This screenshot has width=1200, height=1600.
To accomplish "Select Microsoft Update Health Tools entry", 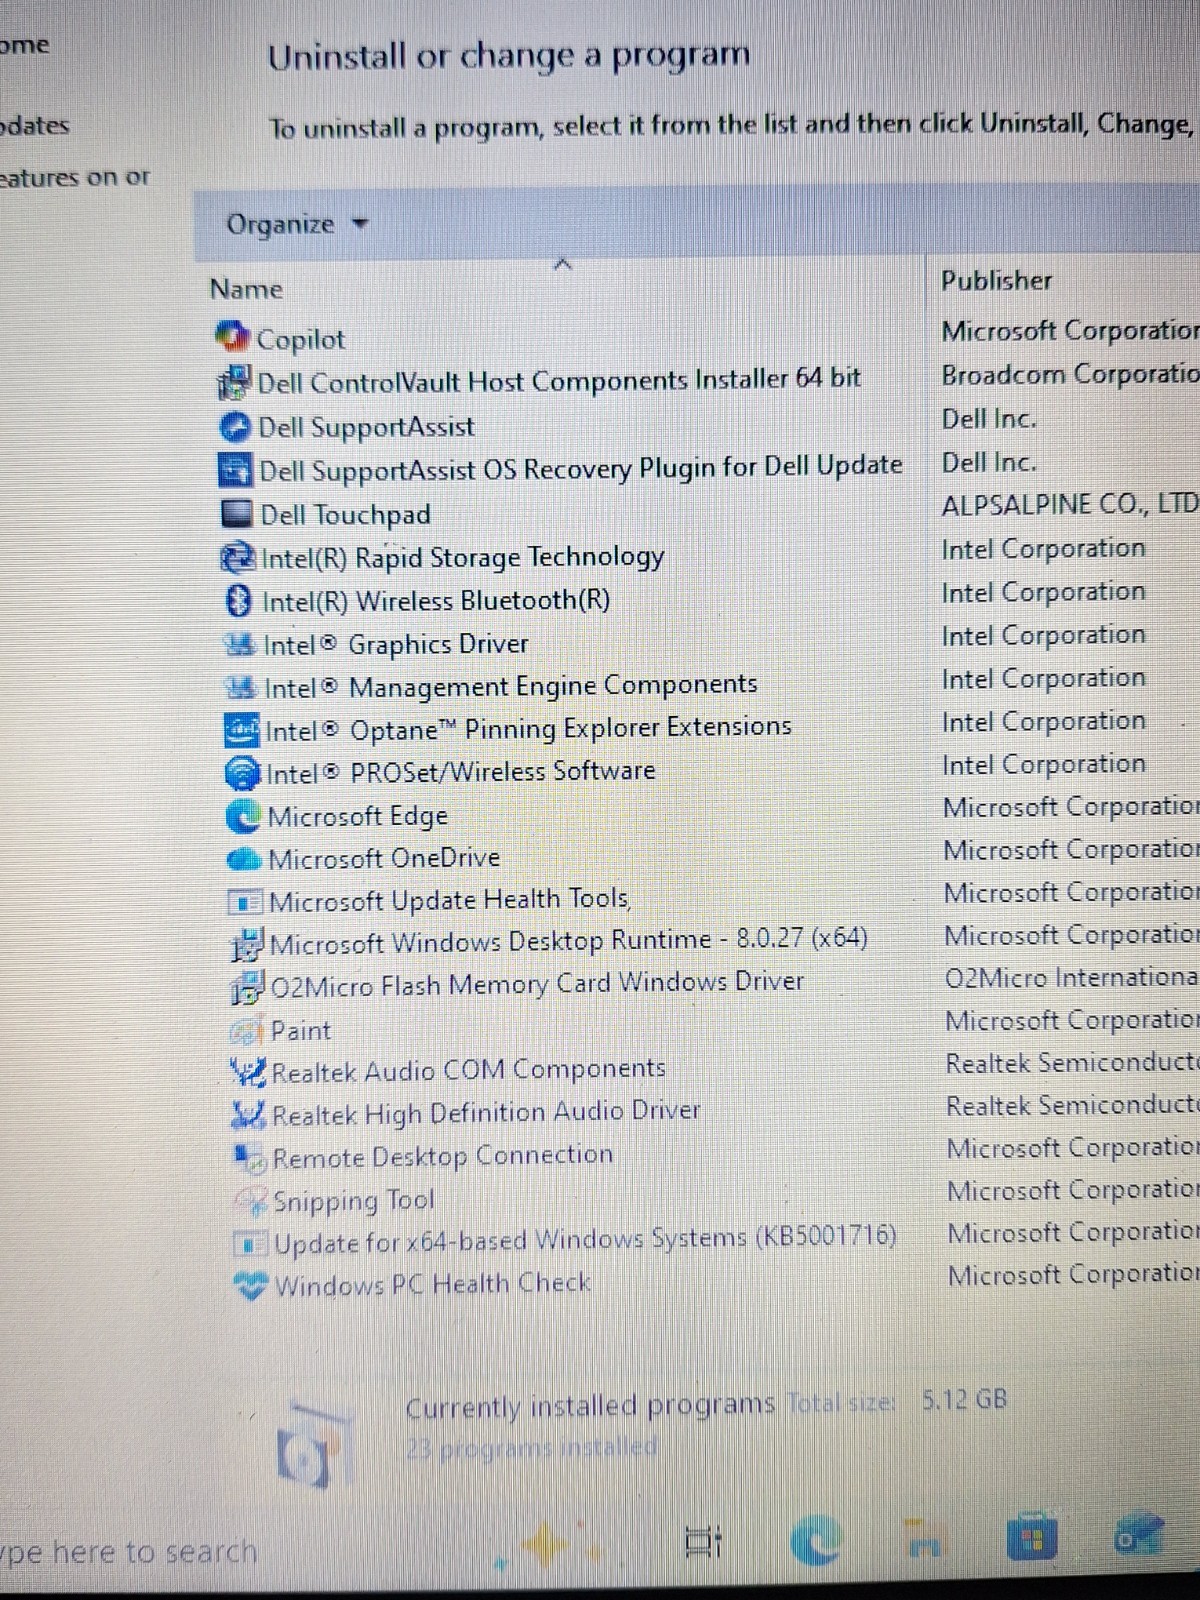I will coord(450,900).
